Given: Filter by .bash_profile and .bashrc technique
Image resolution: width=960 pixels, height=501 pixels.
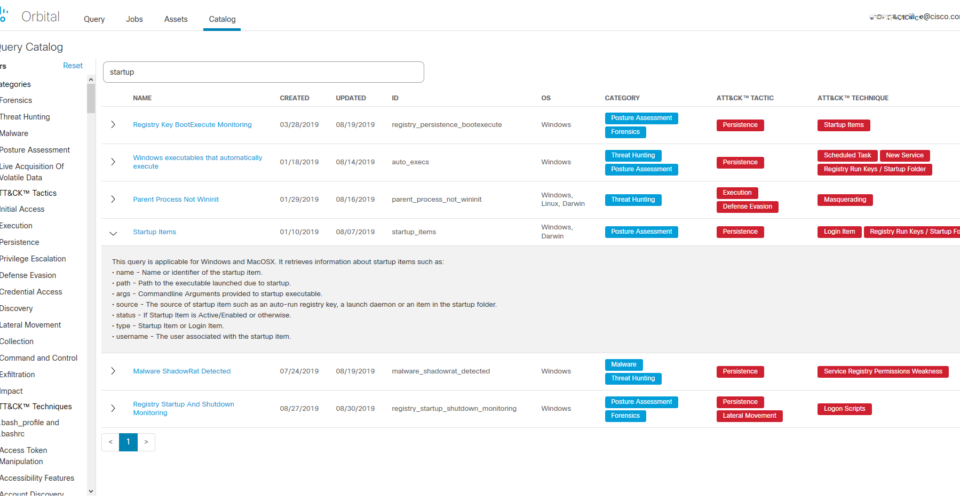Looking at the screenshot, I should click(29, 428).
